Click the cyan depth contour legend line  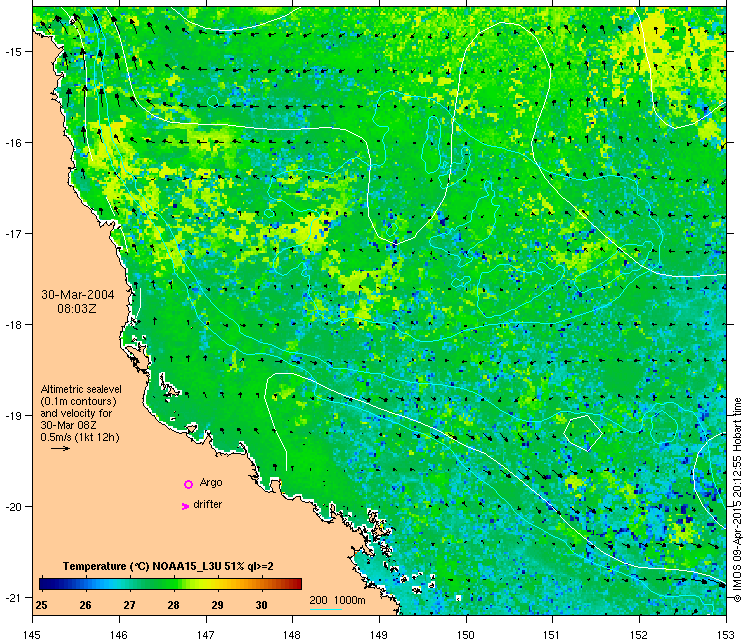[x=326, y=609]
